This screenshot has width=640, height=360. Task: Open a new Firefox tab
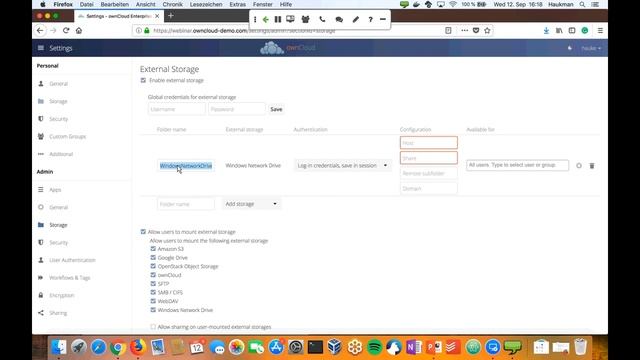pos(171,16)
